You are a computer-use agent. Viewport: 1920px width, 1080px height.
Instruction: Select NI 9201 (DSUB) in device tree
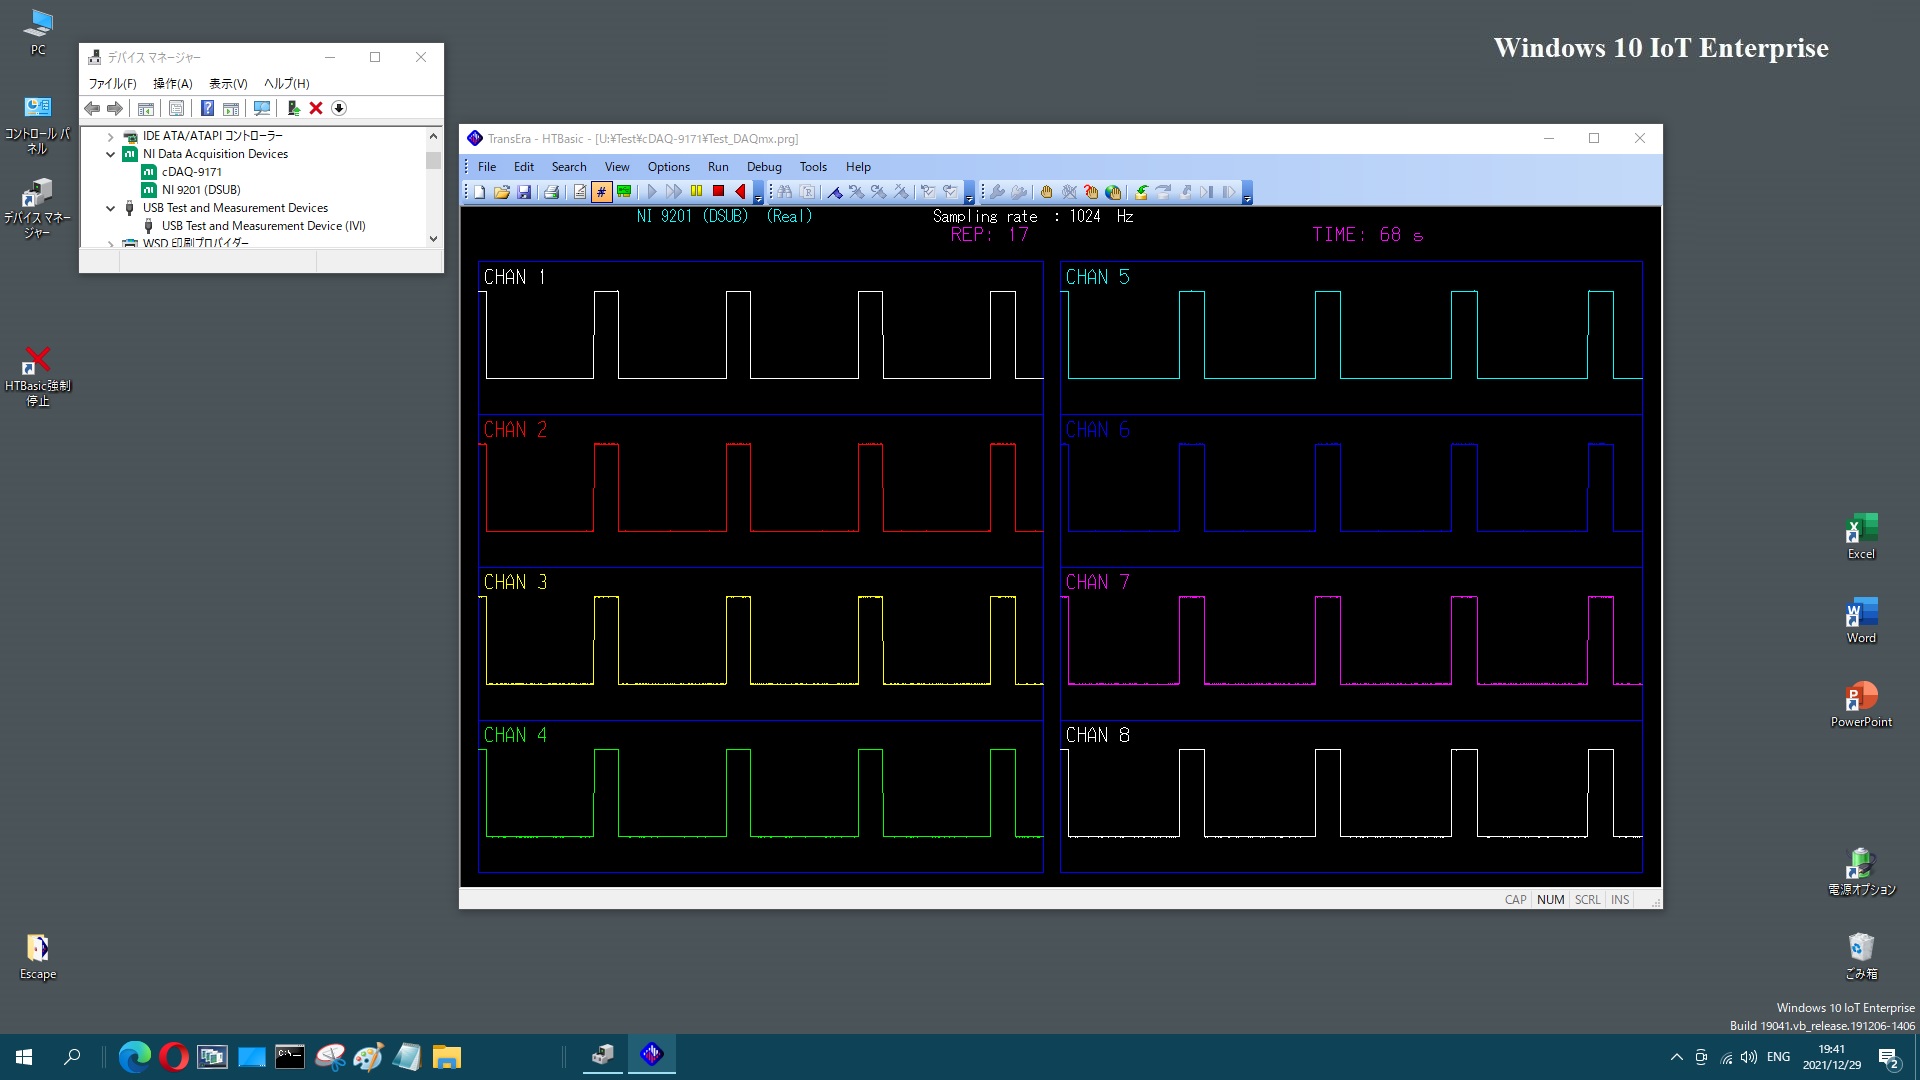(201, 190)
